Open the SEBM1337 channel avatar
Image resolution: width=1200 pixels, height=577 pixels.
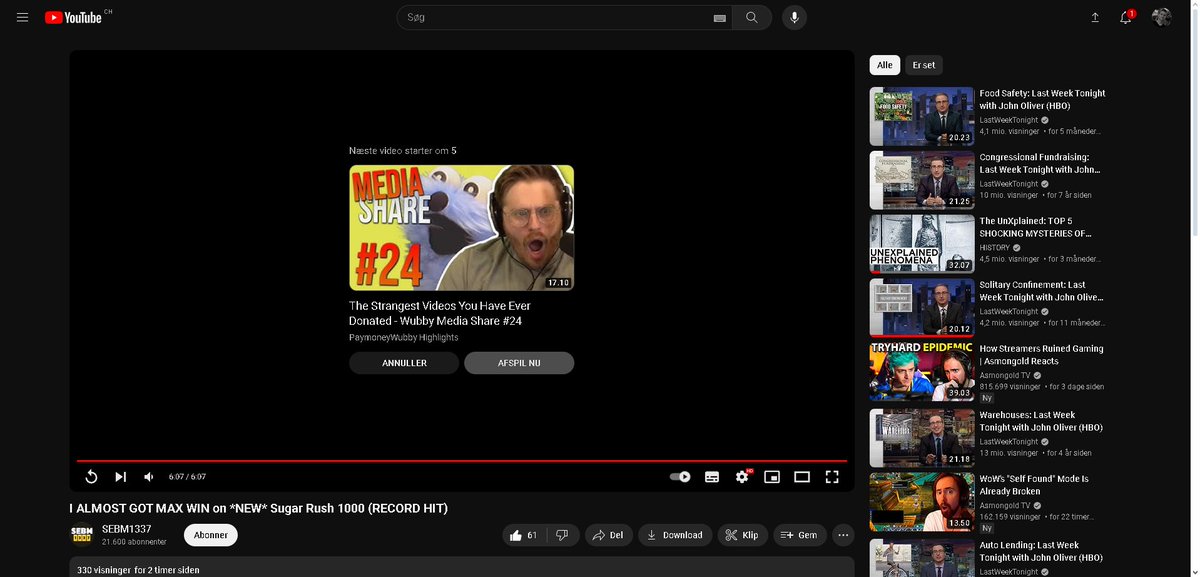tap(82, 535)
